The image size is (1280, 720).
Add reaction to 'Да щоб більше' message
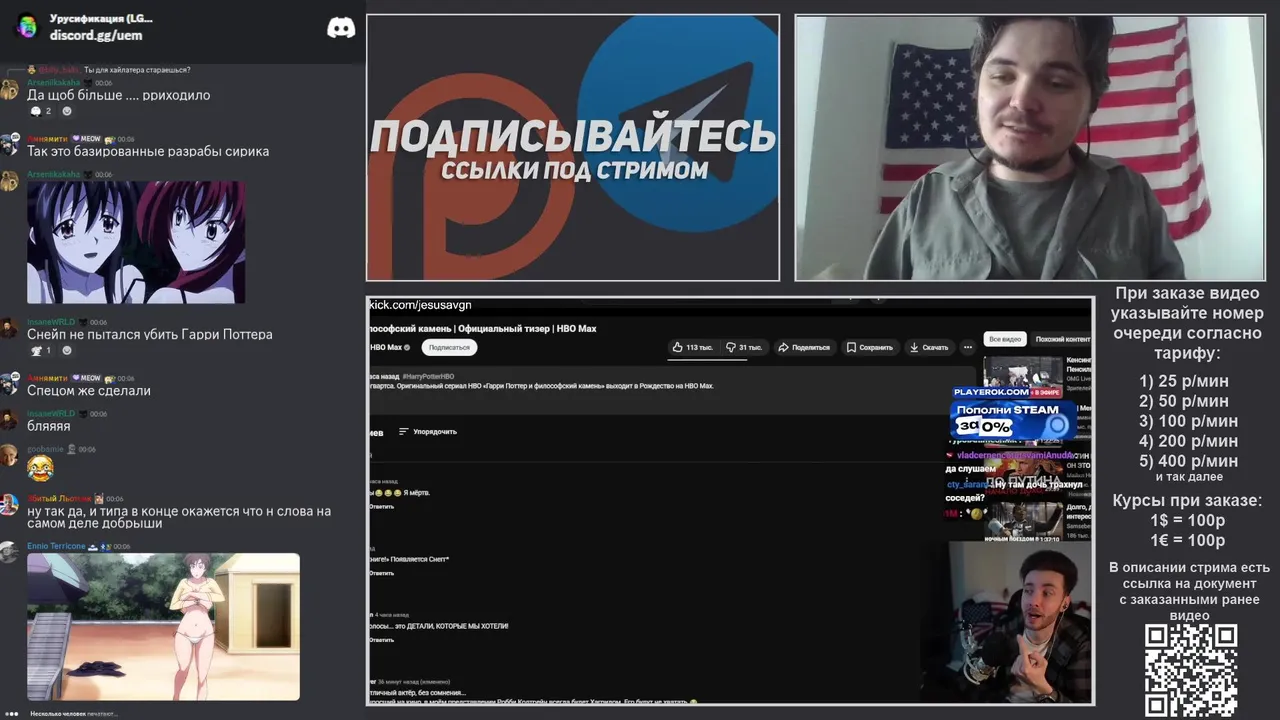(x=67, y=111)
